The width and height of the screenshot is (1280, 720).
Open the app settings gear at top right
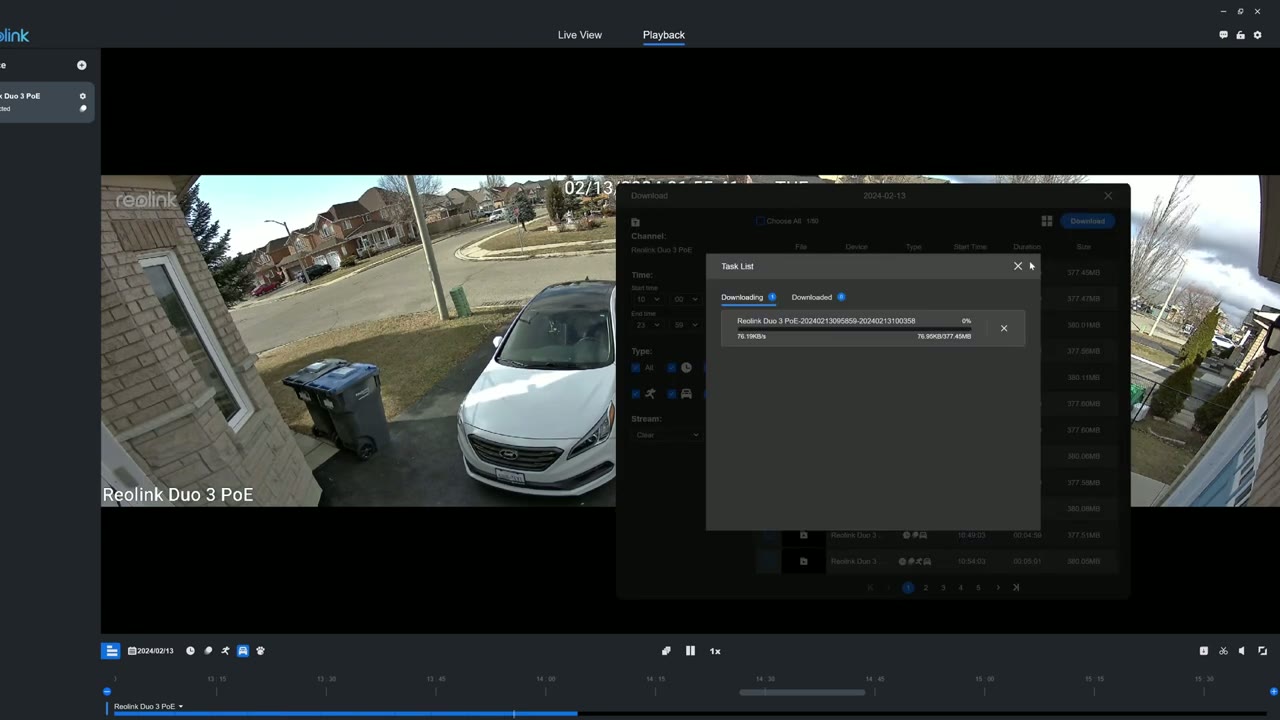click(x=1258, y=35)
